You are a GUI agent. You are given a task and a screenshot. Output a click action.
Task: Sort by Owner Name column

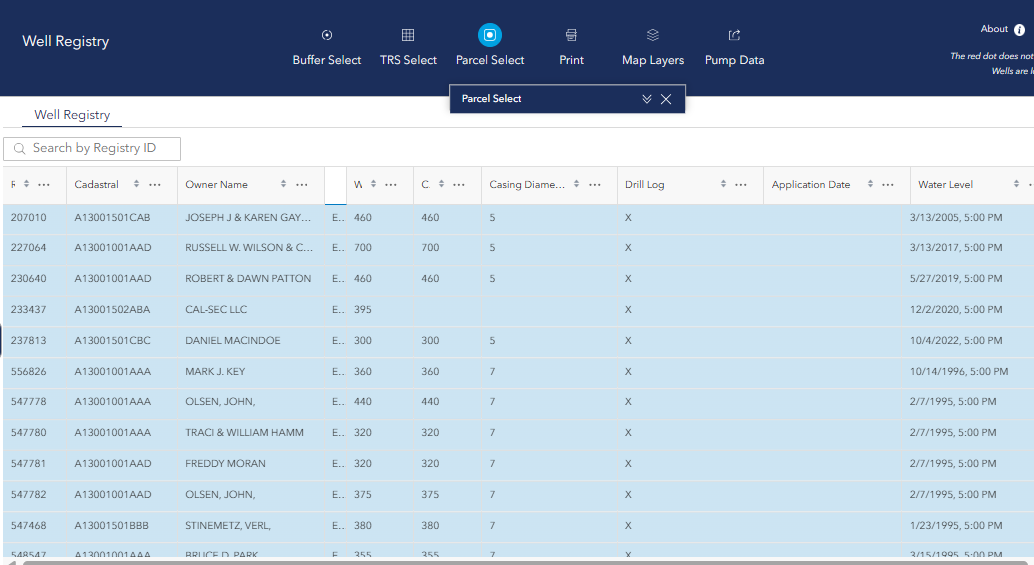(284, 185)
